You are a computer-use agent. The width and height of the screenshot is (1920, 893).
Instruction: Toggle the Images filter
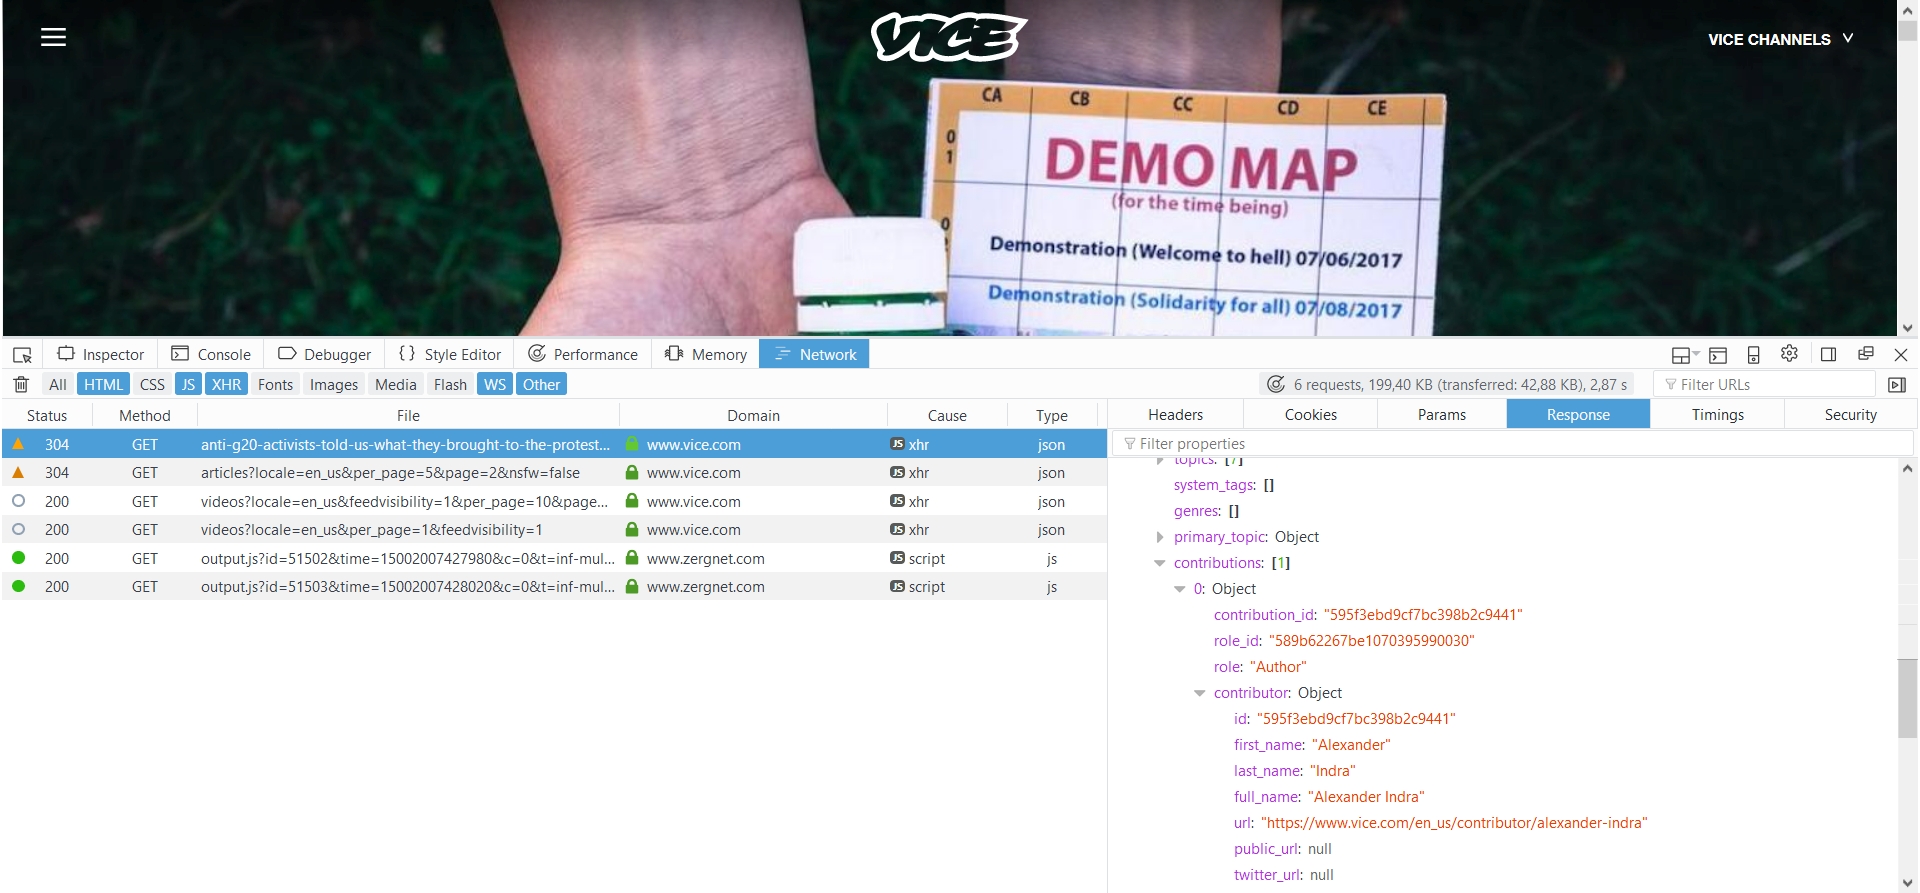coord(334,385)
